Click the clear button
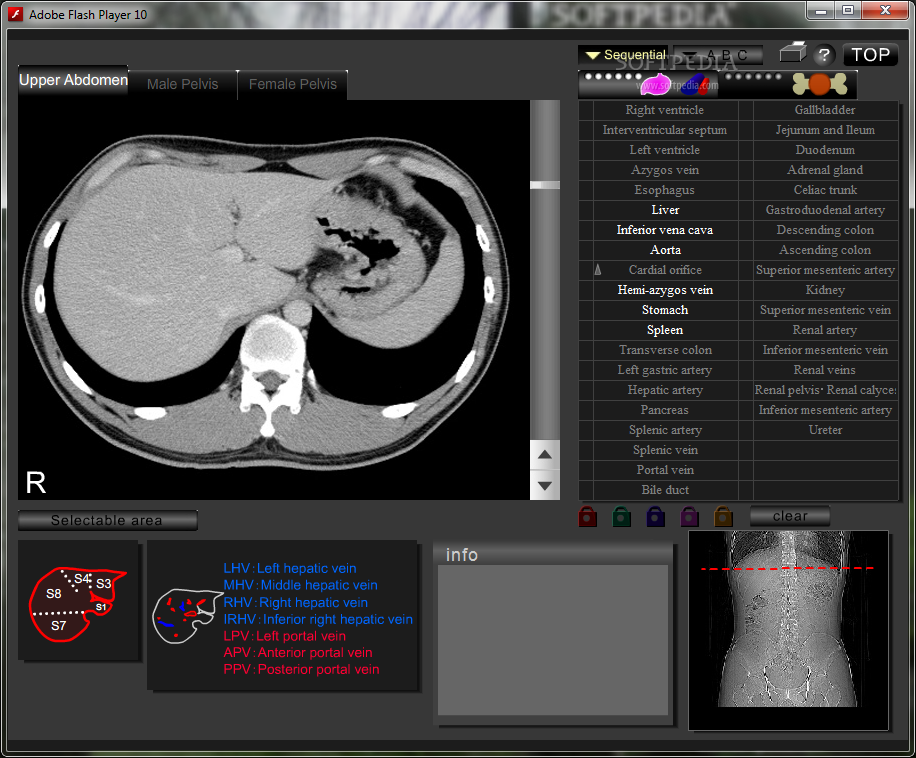This screenshot has width=916, height=758. 790,516
